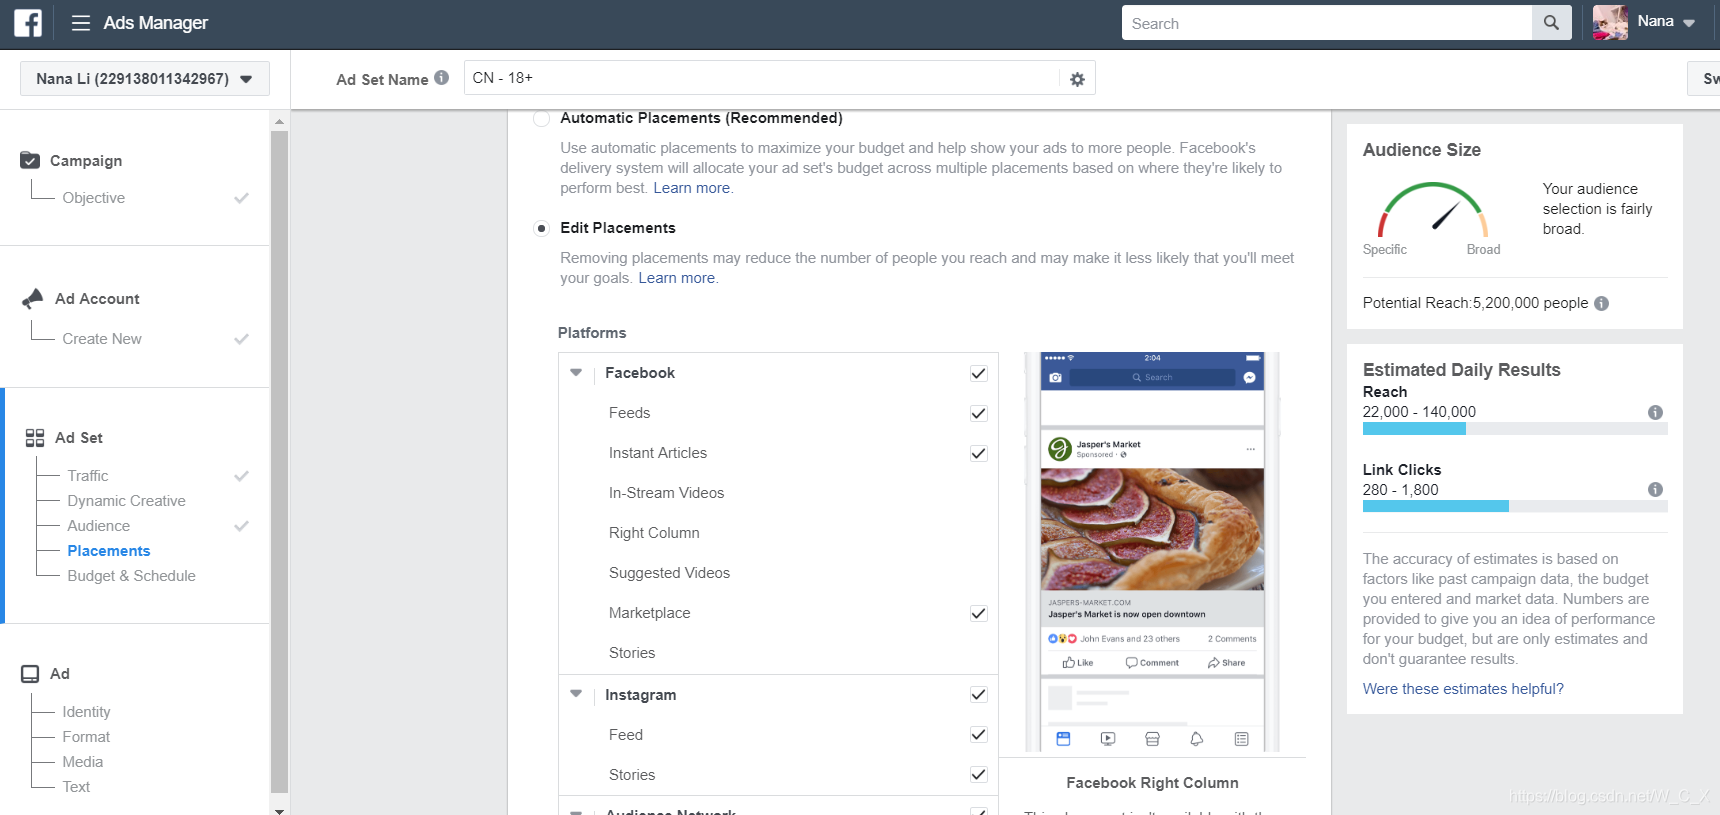Image resolution: width=1720 pixels, height=815 pixels.
Task: Open Format under Ad
Action: coord(86,737)
